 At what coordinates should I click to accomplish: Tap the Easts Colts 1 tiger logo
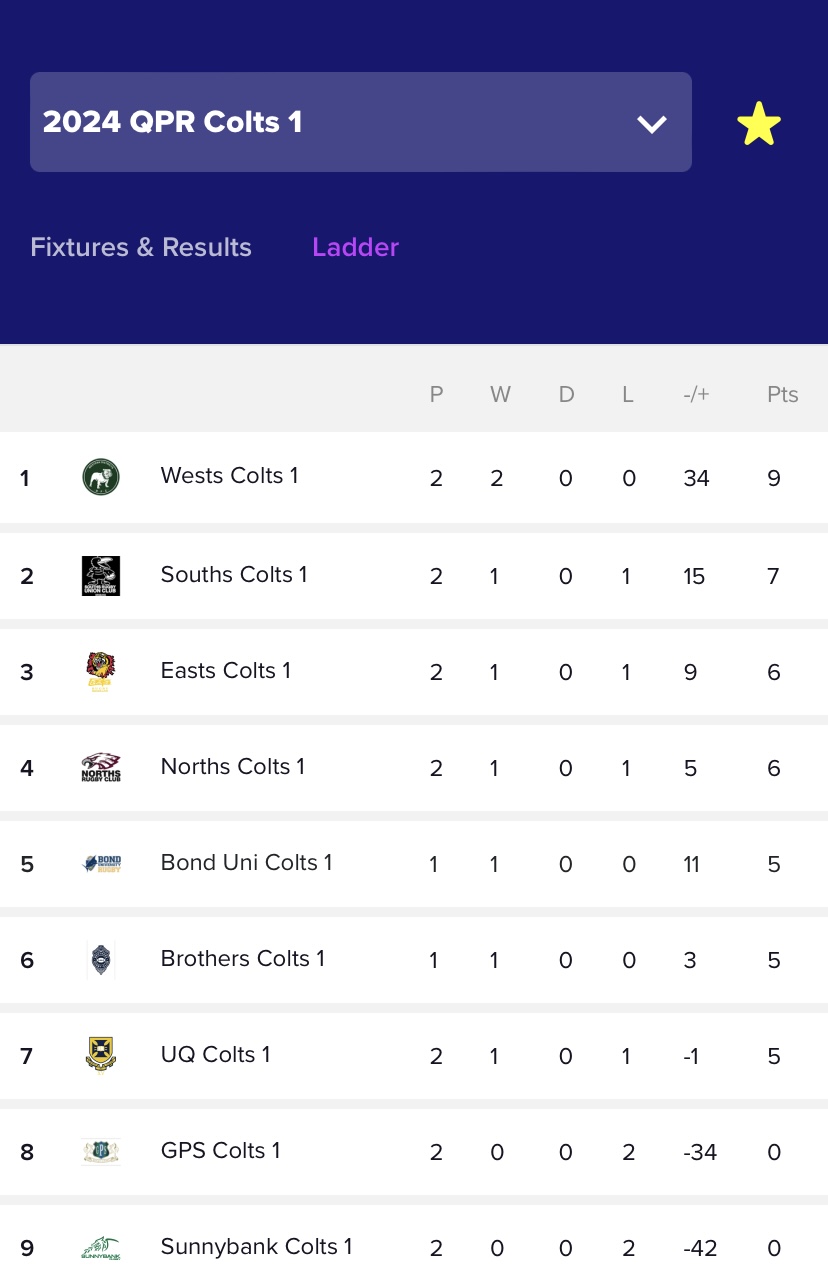(101, 671)
